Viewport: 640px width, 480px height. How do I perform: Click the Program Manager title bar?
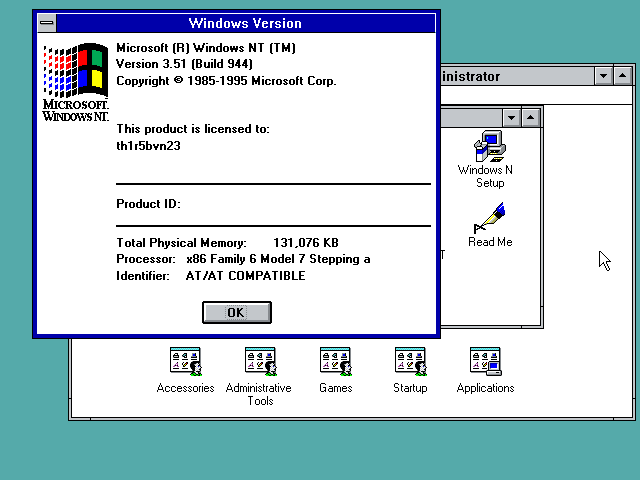517,76
